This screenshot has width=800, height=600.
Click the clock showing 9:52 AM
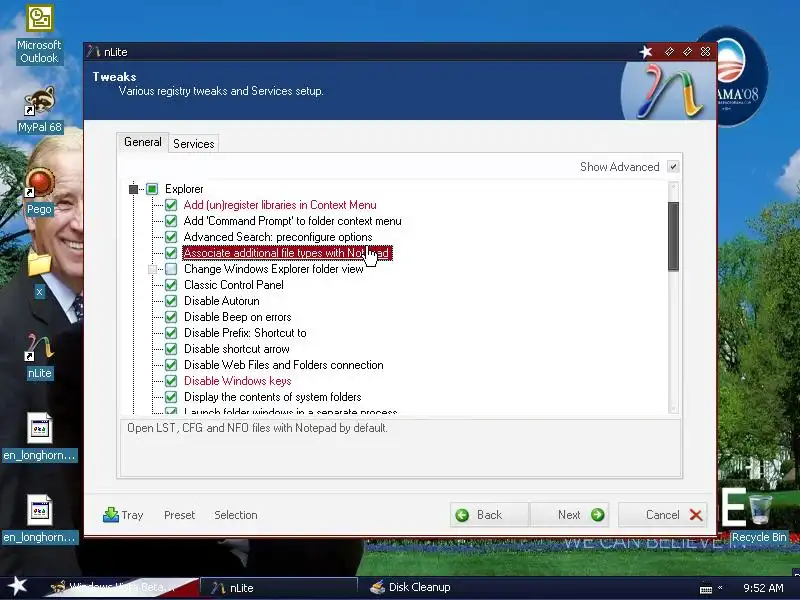tap(763, 588)
